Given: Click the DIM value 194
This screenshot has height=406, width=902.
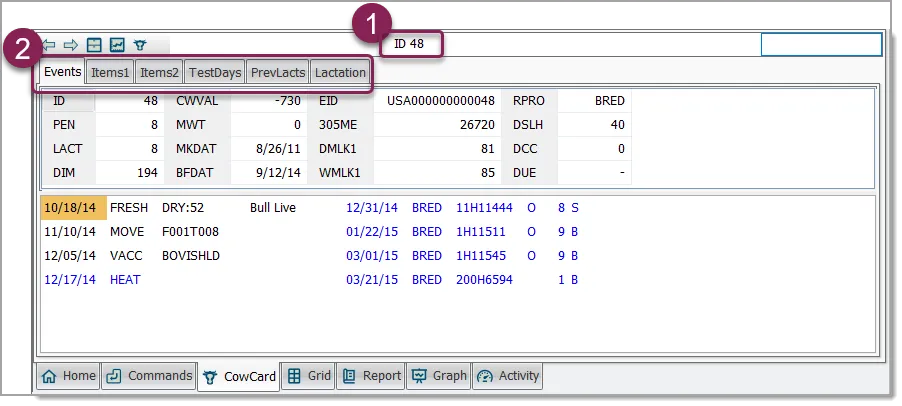Looking at the screenshot, I should click(x=147, y=173).
